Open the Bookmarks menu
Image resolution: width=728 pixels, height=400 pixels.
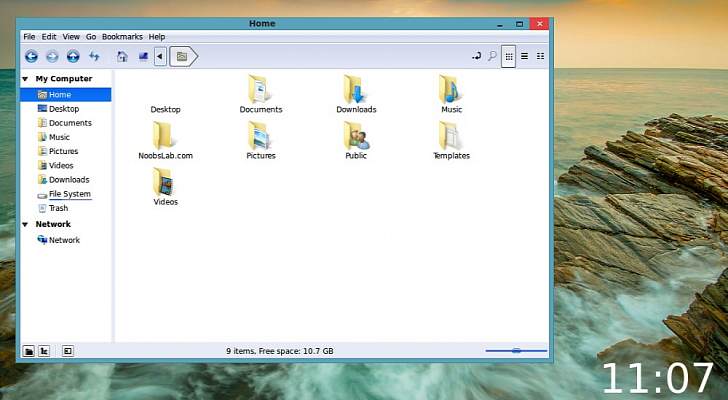pyautogui.click(x=122, y=37)
